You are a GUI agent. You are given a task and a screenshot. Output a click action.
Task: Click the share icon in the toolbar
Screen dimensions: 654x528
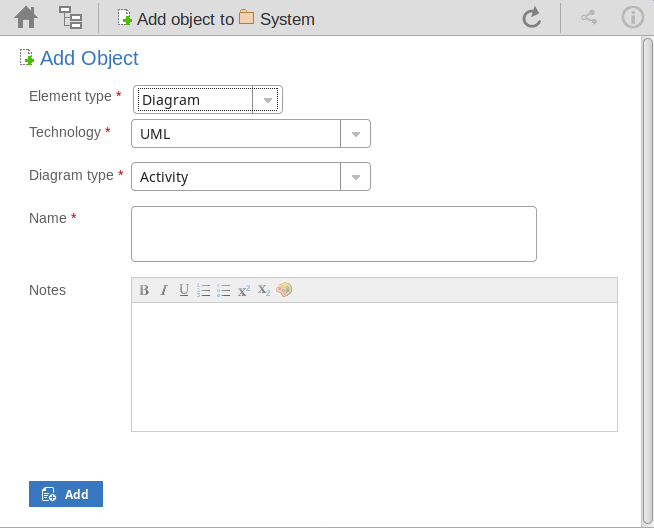[589, 17]
